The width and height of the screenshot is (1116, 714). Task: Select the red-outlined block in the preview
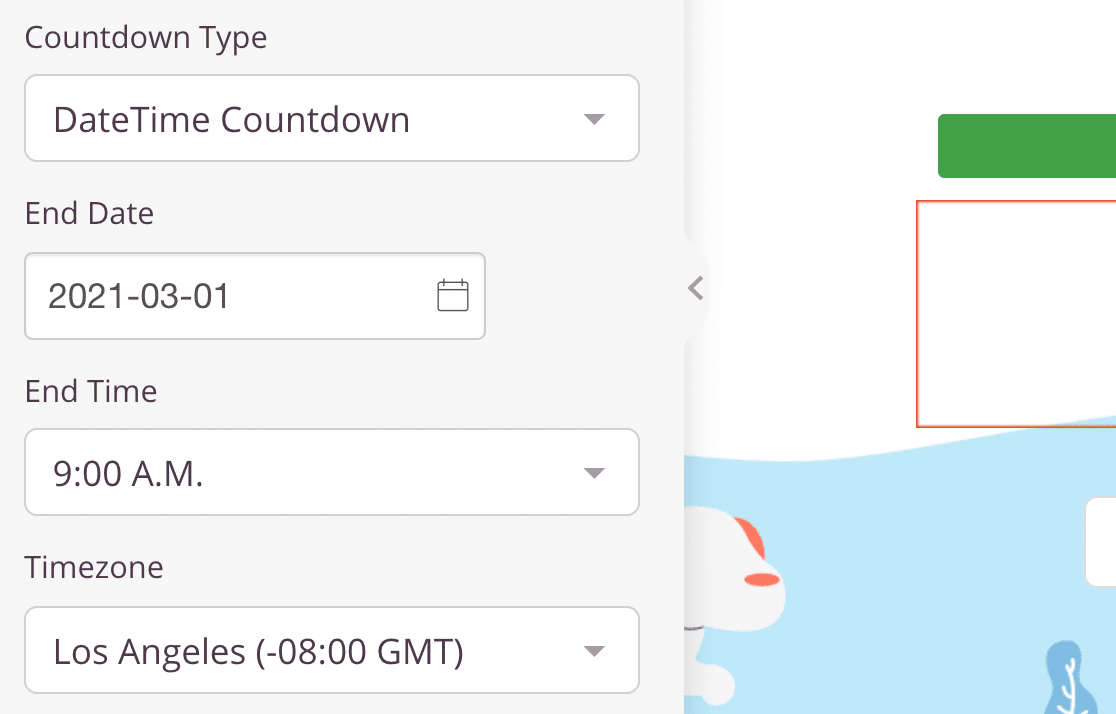[x=1016, y=314]
